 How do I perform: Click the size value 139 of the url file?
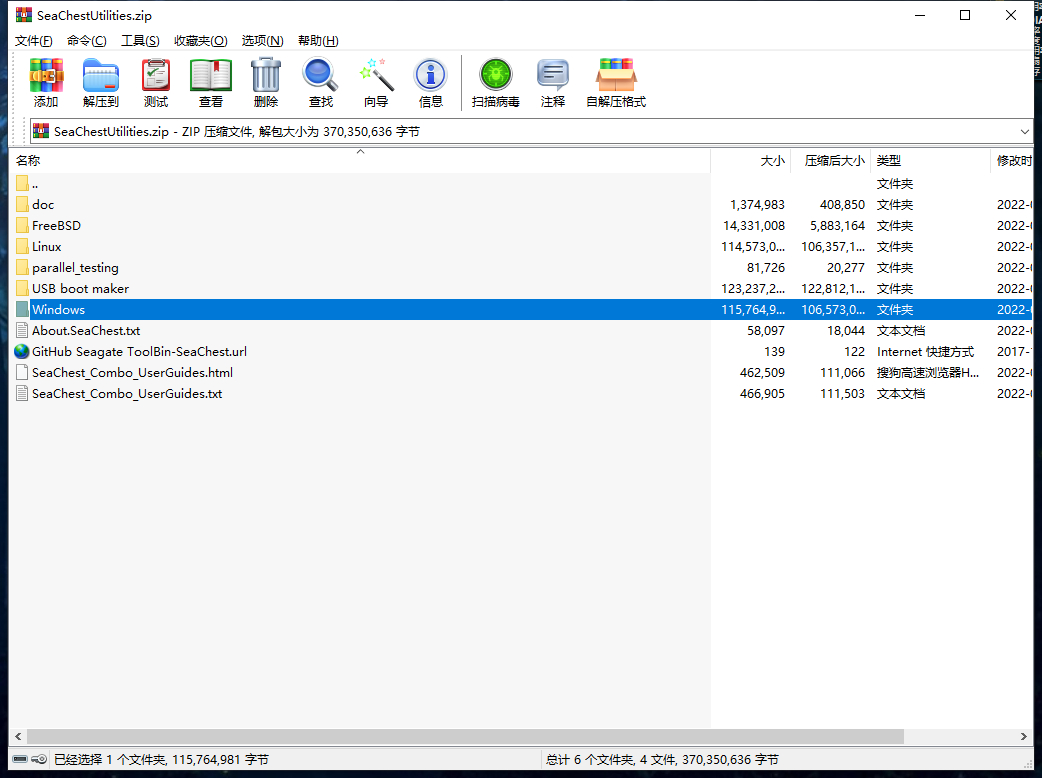pyautogui.click(x=774, y=351)
